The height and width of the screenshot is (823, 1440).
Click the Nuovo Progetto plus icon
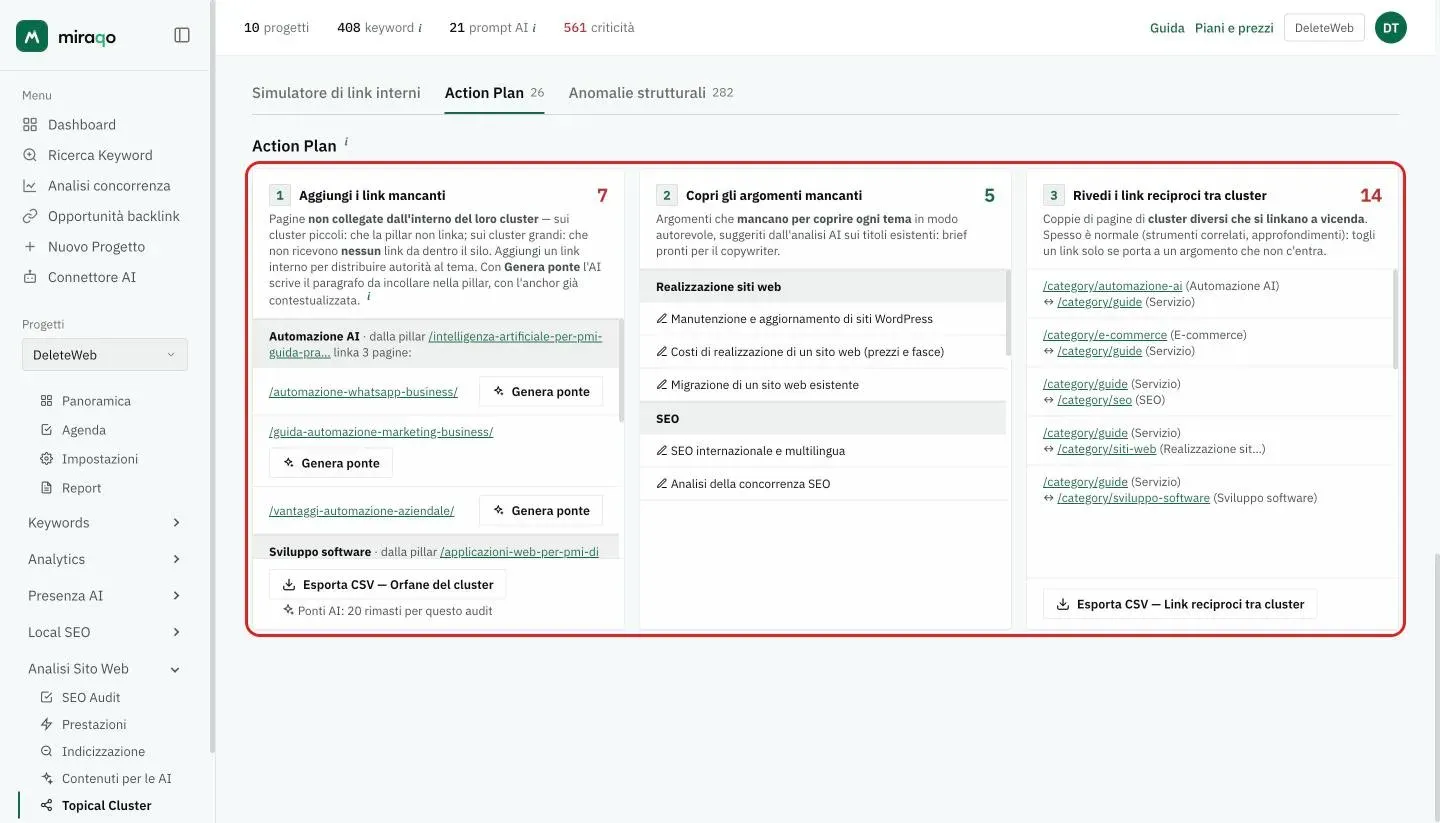29,247
